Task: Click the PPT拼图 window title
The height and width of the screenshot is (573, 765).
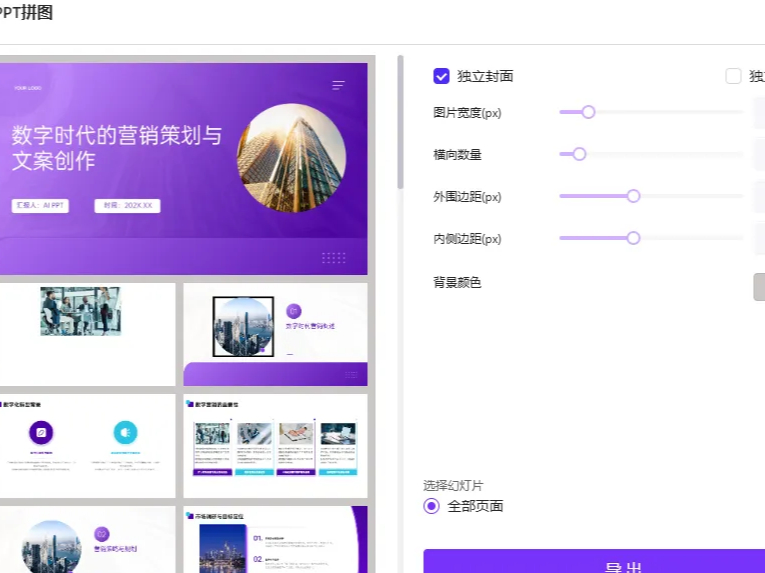Action: coord(25,12)
